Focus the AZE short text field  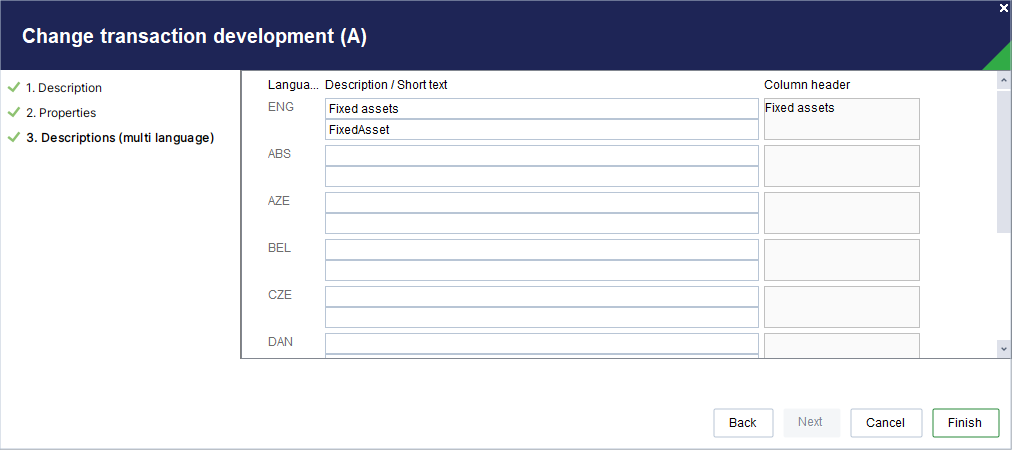tap(541, 223)
